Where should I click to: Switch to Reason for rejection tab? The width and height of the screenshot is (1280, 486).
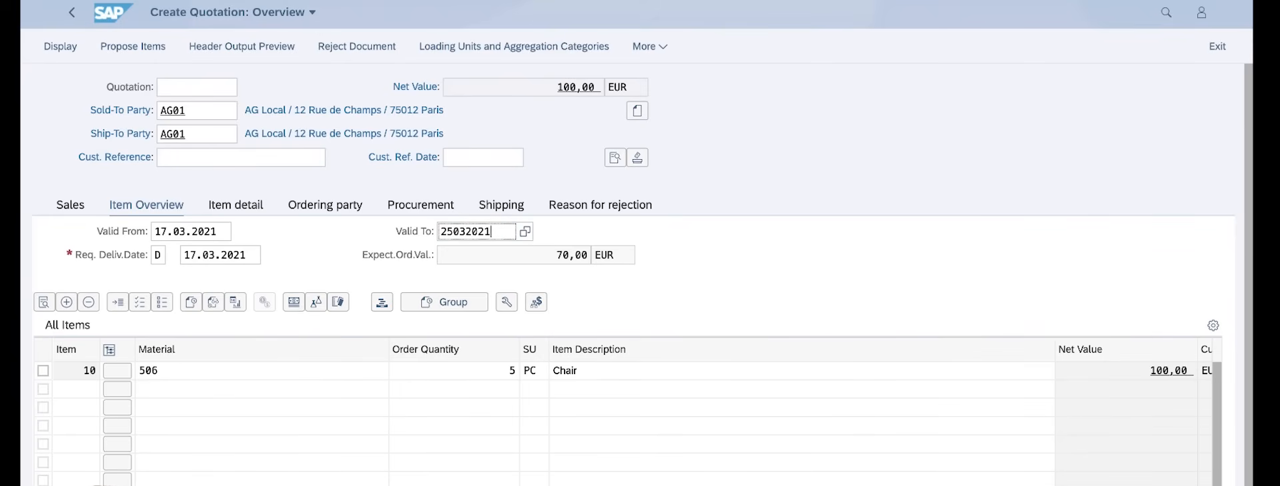coord(600,205)
